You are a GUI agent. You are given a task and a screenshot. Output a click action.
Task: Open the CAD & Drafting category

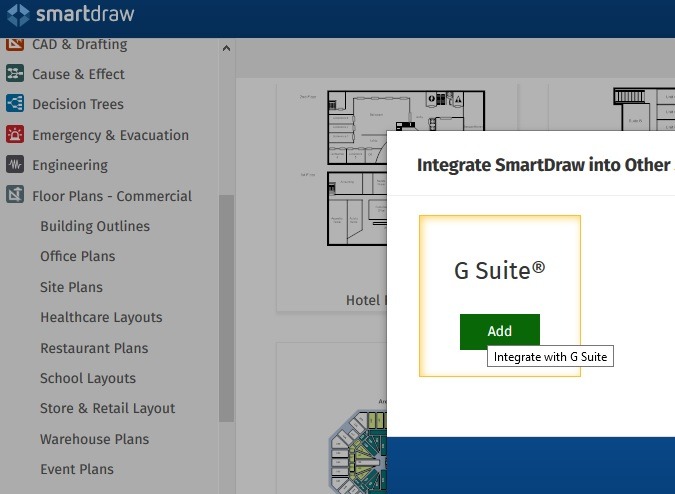pyautogui.click(x=80, y=44)
